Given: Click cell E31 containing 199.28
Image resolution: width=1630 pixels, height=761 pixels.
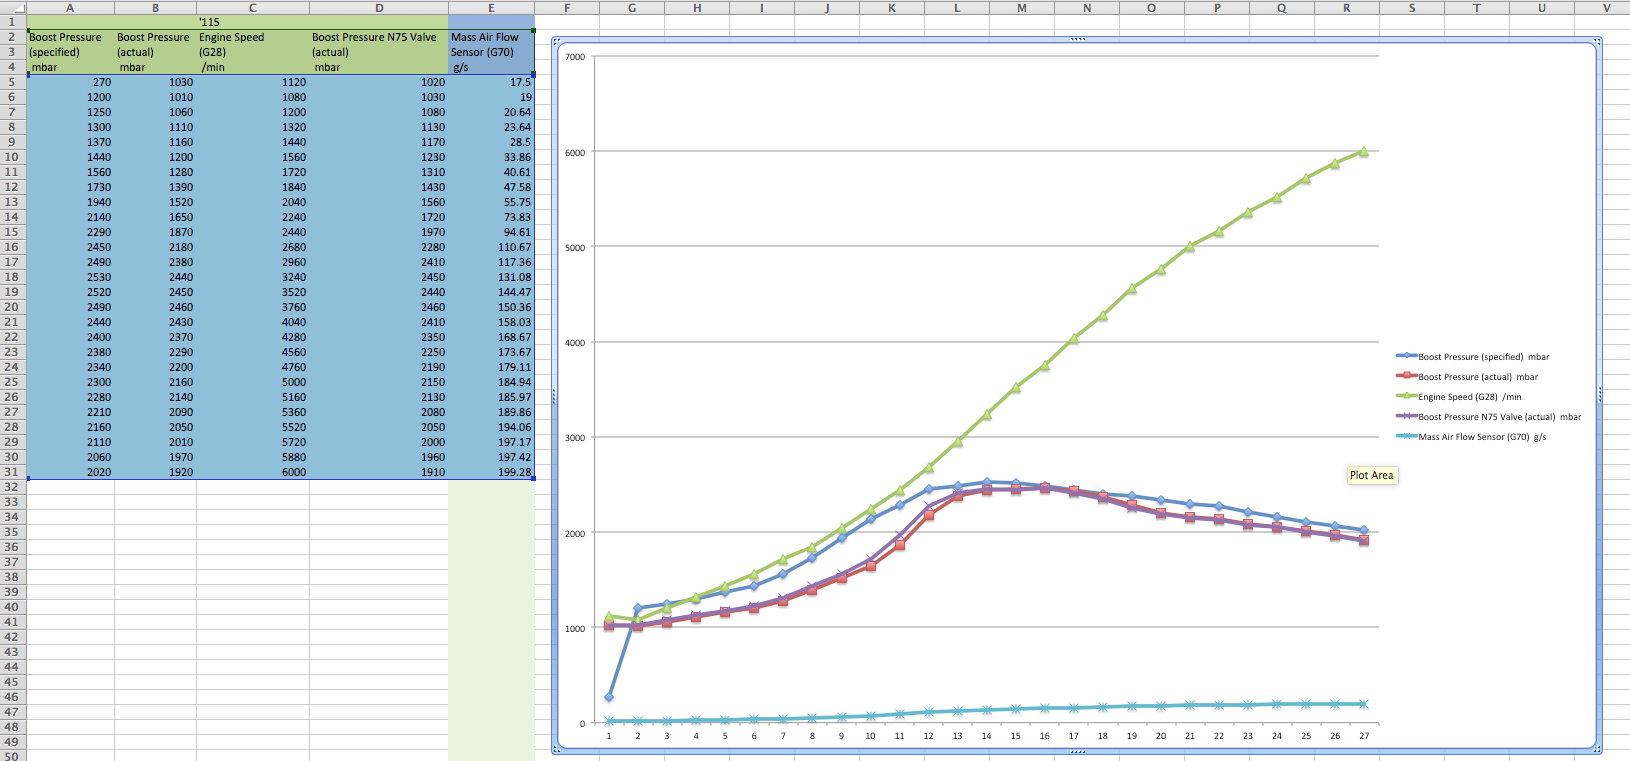Looking at the screenshot, I should (491, 472).
